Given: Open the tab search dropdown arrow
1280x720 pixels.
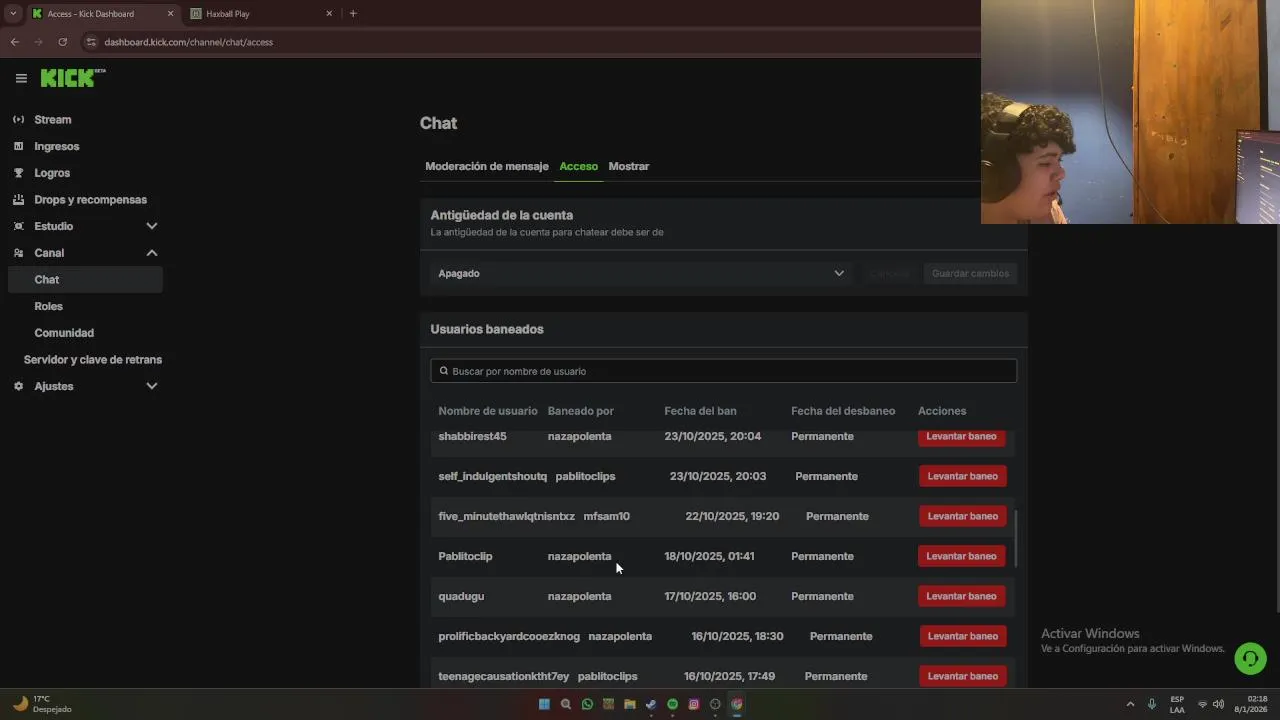Looking at the screenshot, I should point(13,14).
